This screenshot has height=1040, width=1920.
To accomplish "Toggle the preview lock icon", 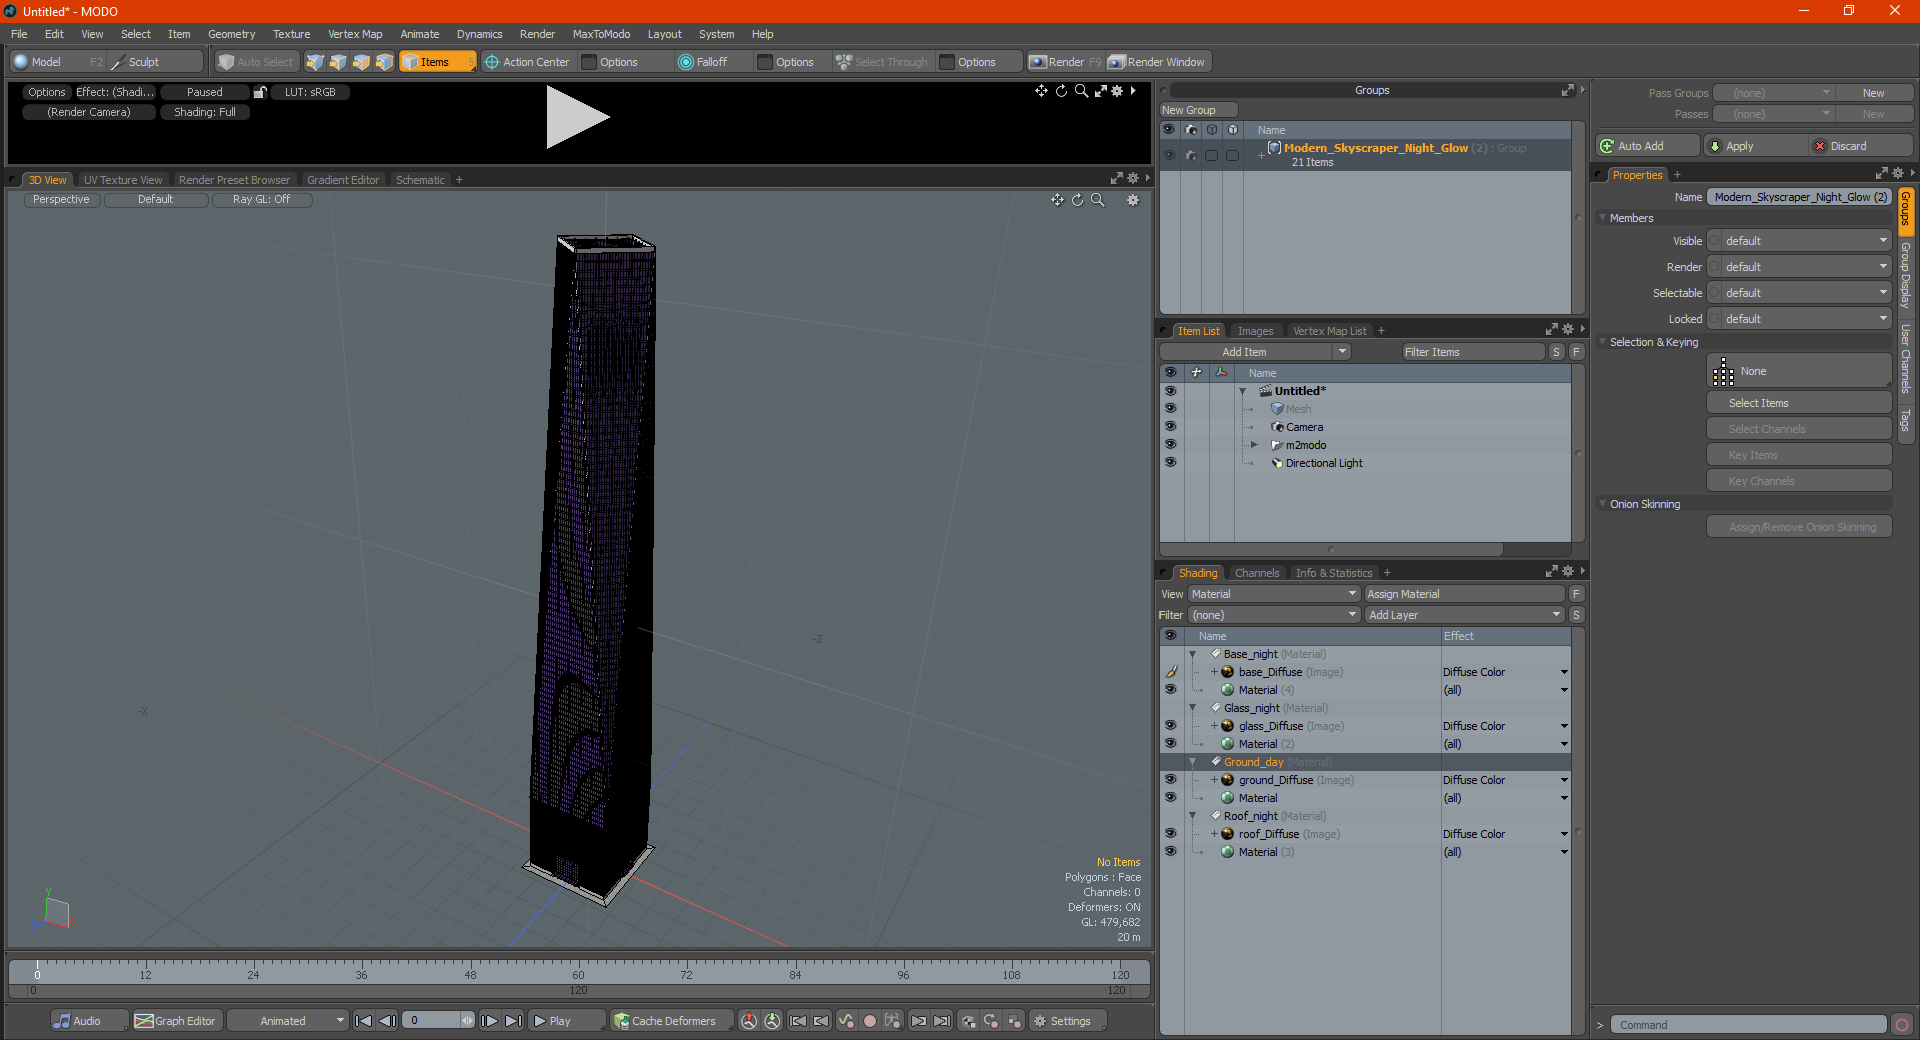I will click(x=260, y=92).
